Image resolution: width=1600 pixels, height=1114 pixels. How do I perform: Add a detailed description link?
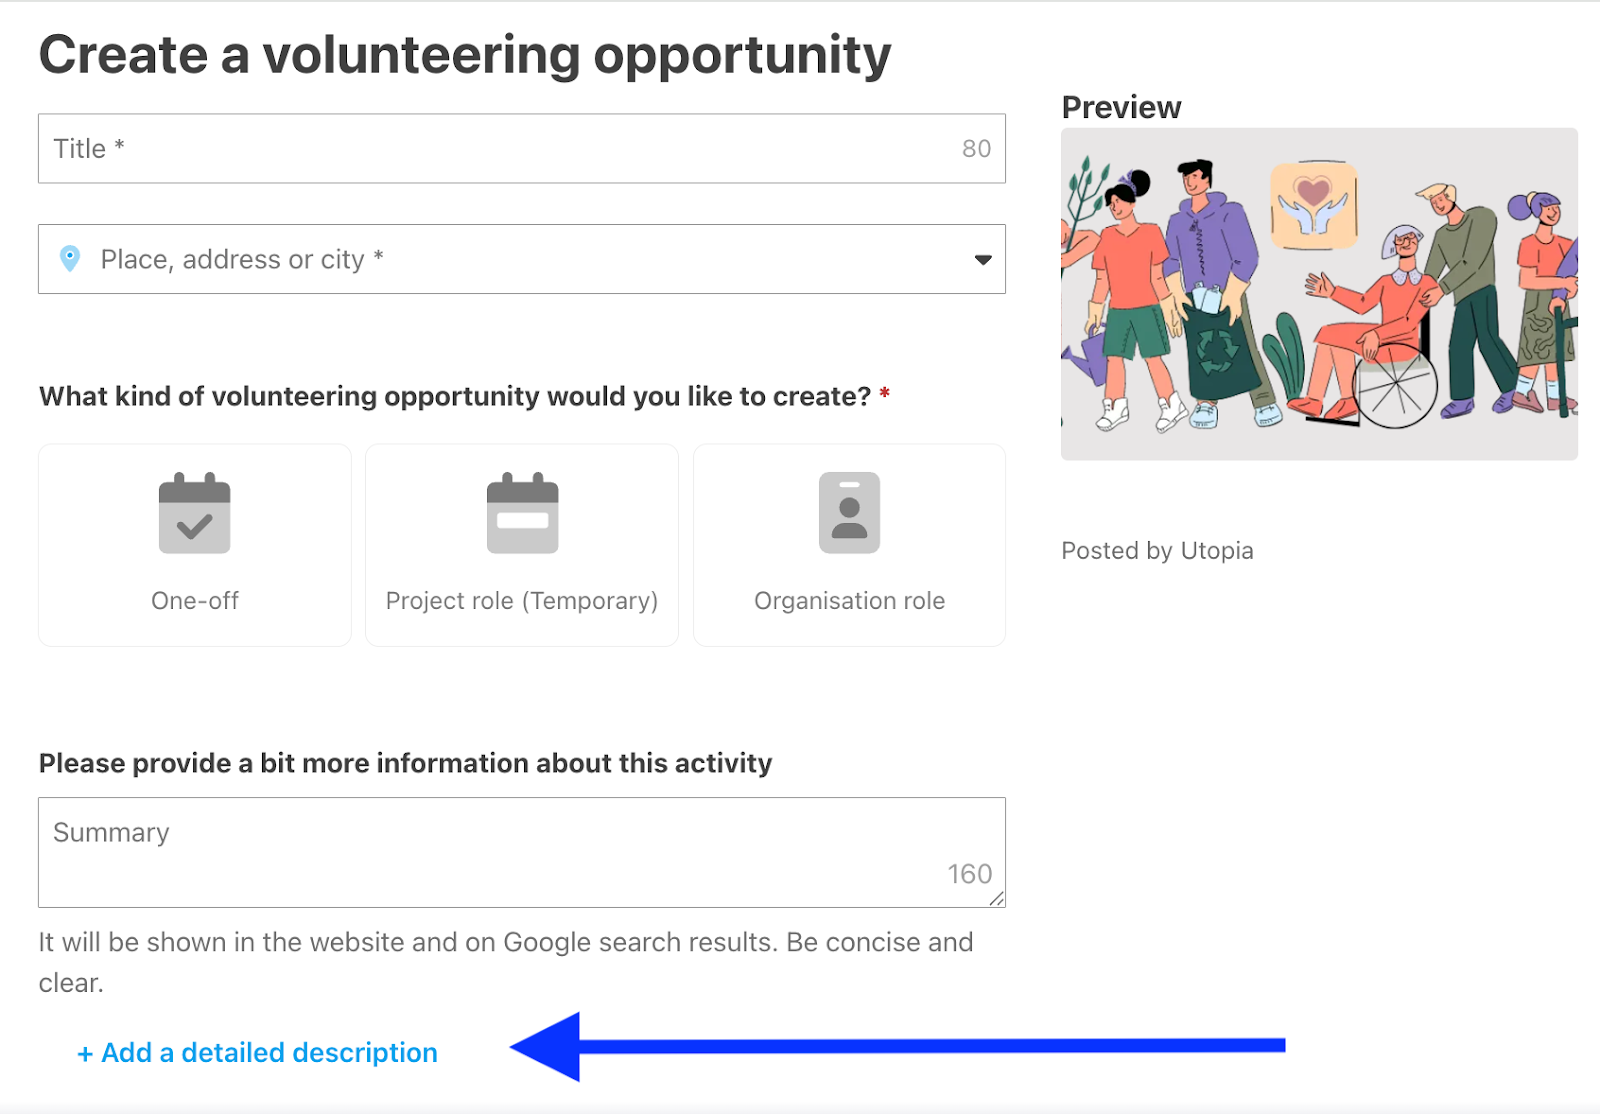[269, 1053]
